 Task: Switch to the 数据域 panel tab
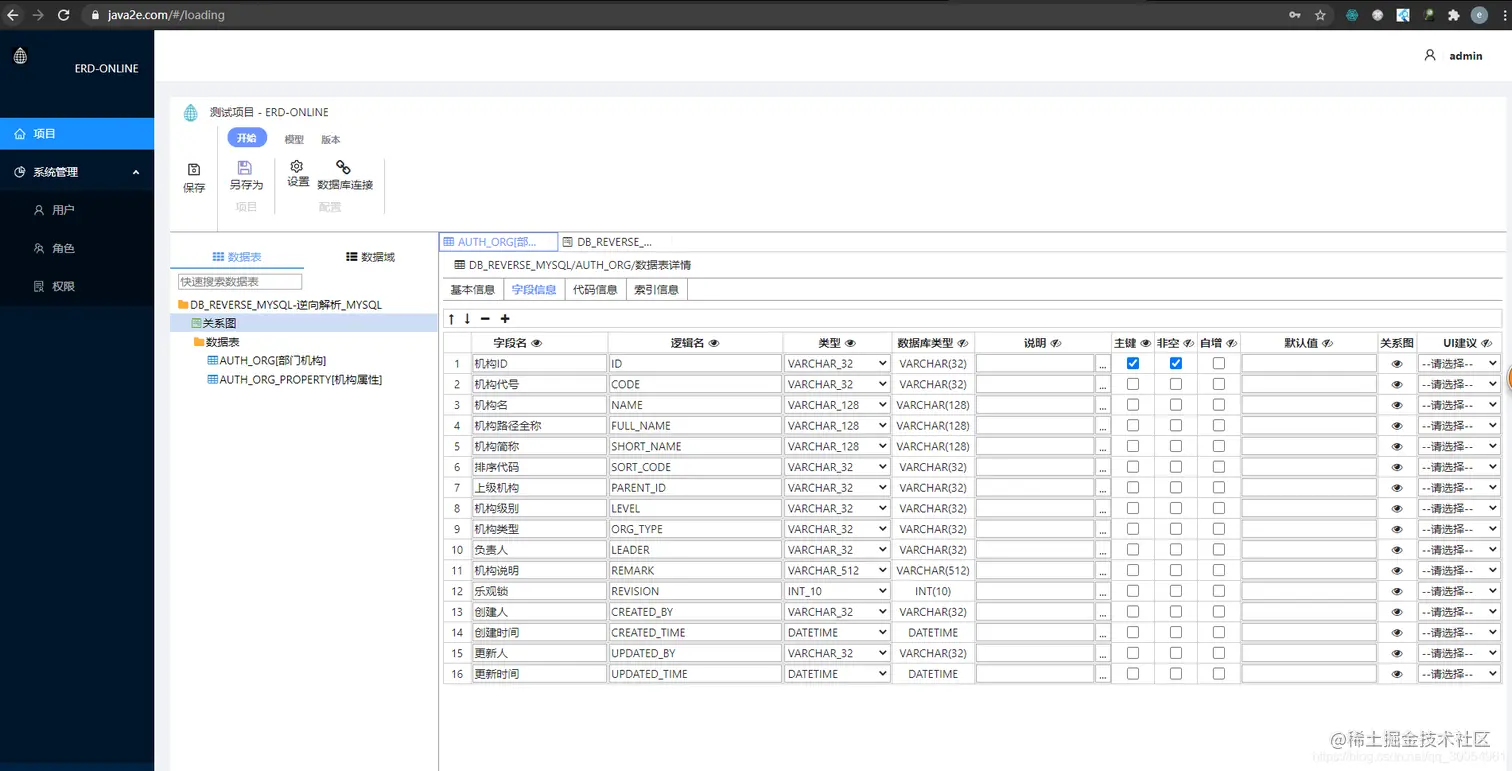[x=370, y=257]
